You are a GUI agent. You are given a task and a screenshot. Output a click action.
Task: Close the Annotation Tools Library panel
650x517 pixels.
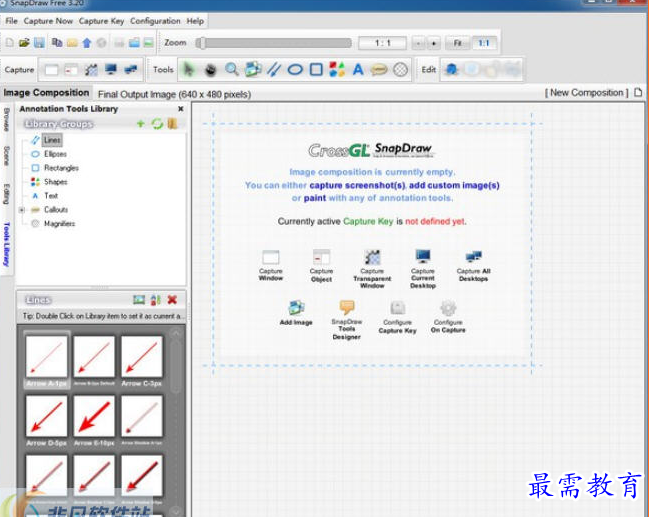181,109
